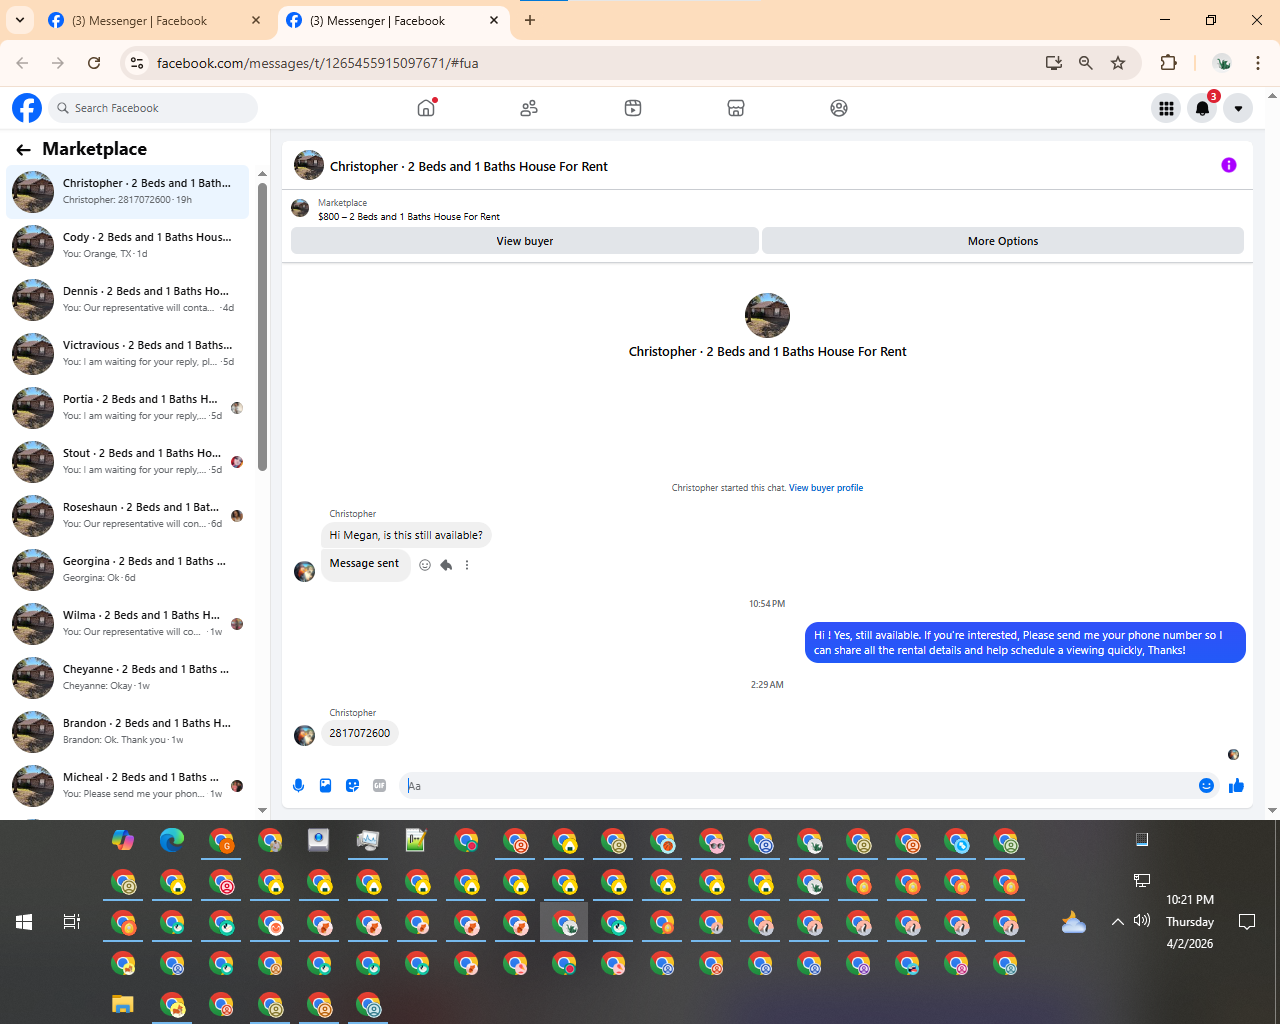Open Cheyanne's conversation in the list
The image size is (1280, 1024).
tap(128, 678)
